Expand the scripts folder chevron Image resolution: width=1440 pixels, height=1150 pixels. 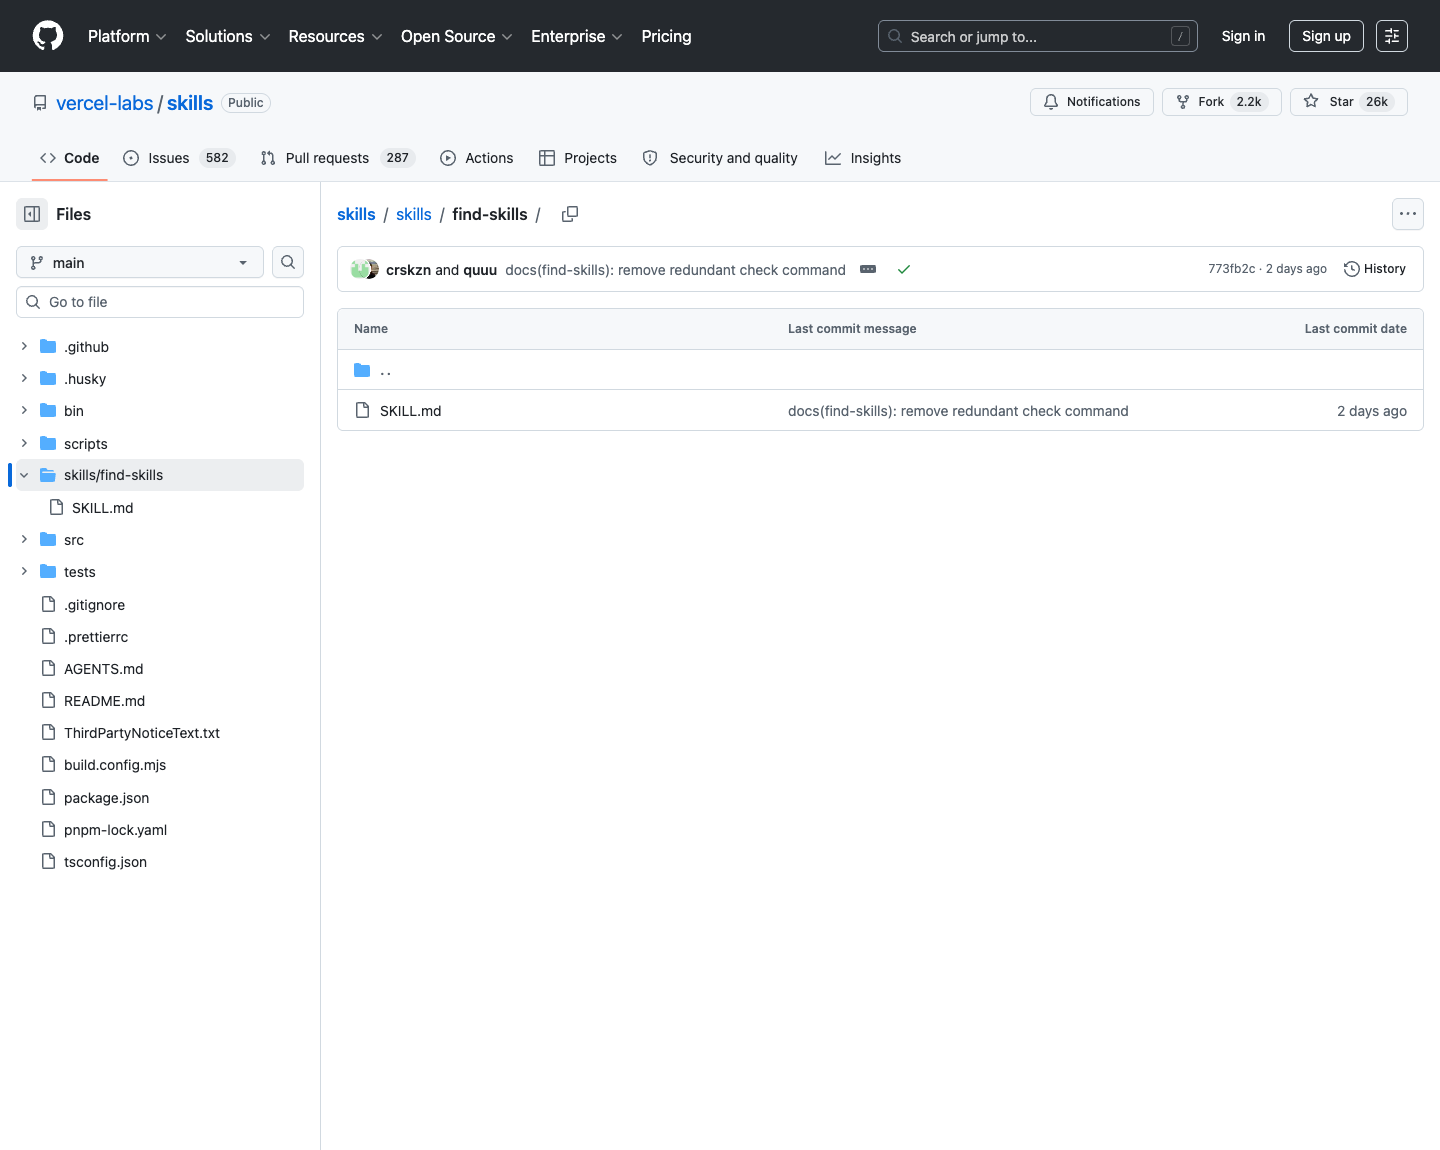tap(24, 443)
